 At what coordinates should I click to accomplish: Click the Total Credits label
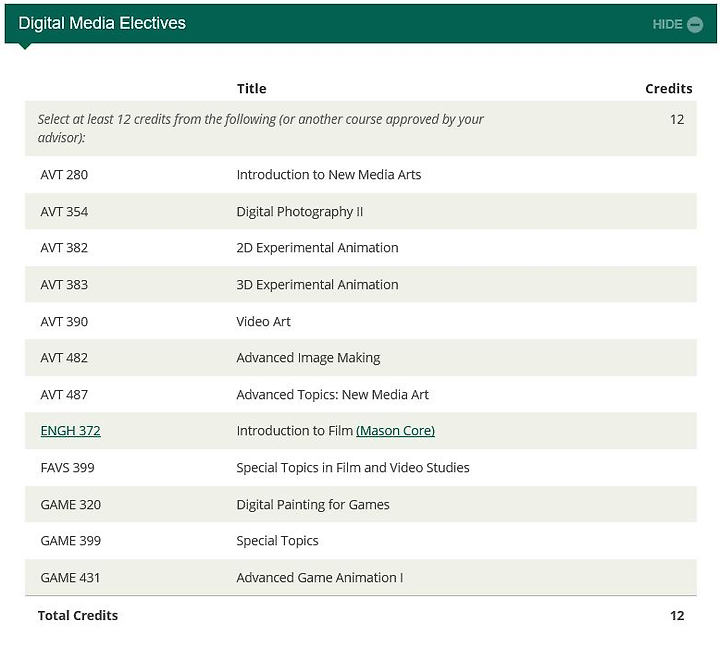[x=78, y=615]
